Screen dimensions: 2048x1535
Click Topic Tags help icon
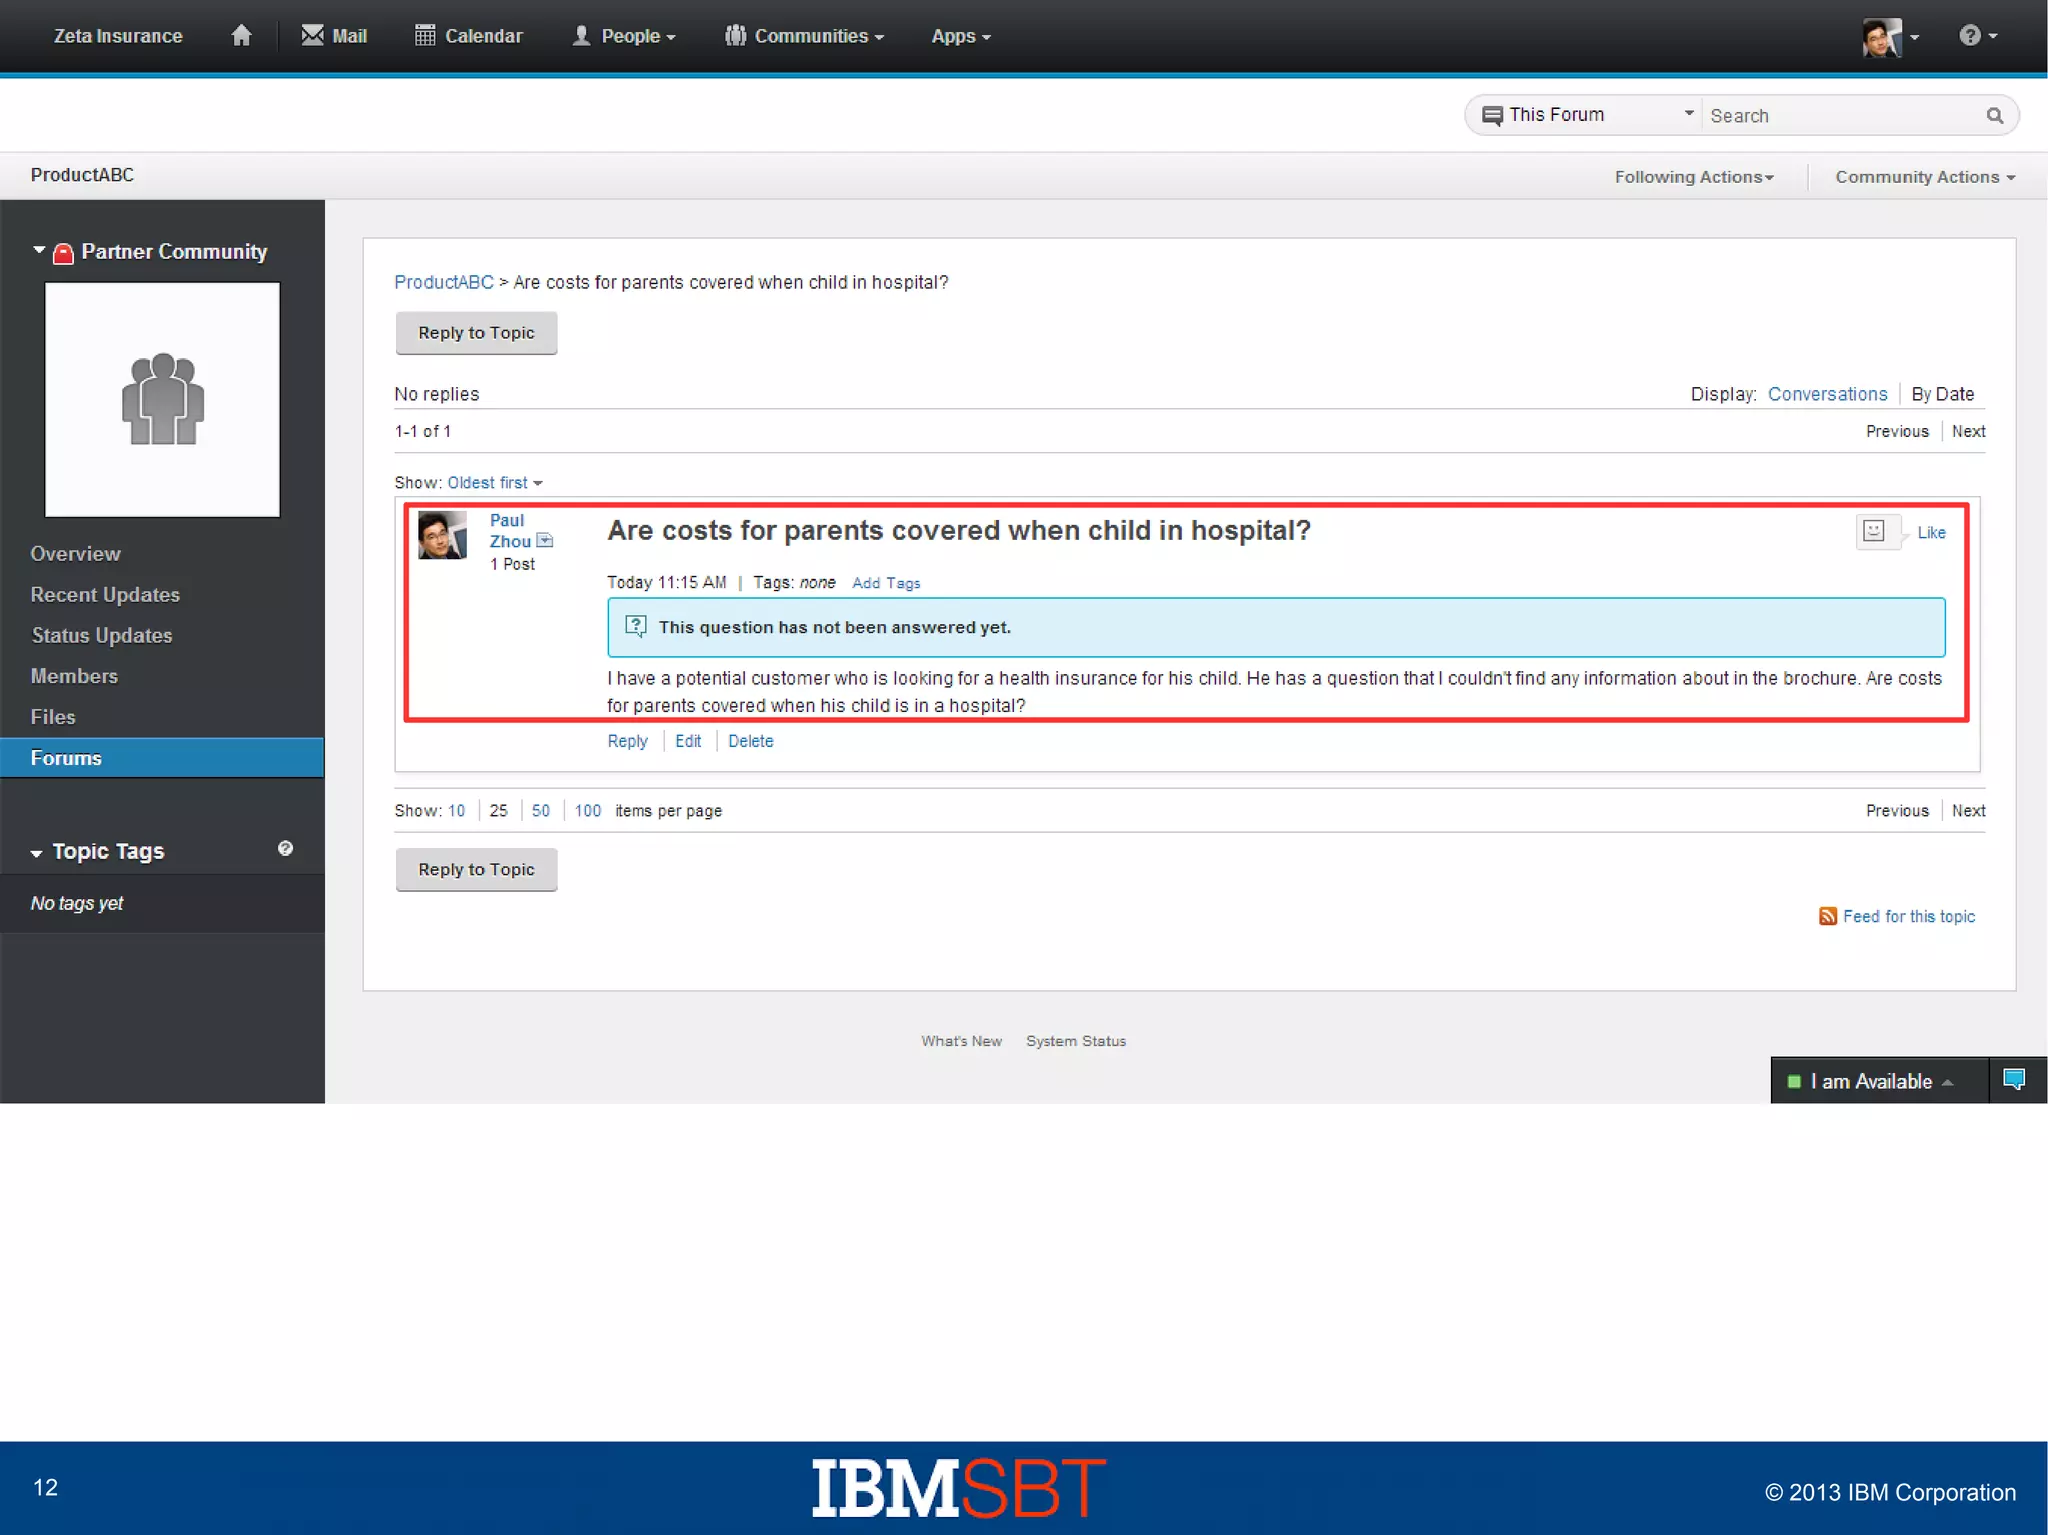285,848
